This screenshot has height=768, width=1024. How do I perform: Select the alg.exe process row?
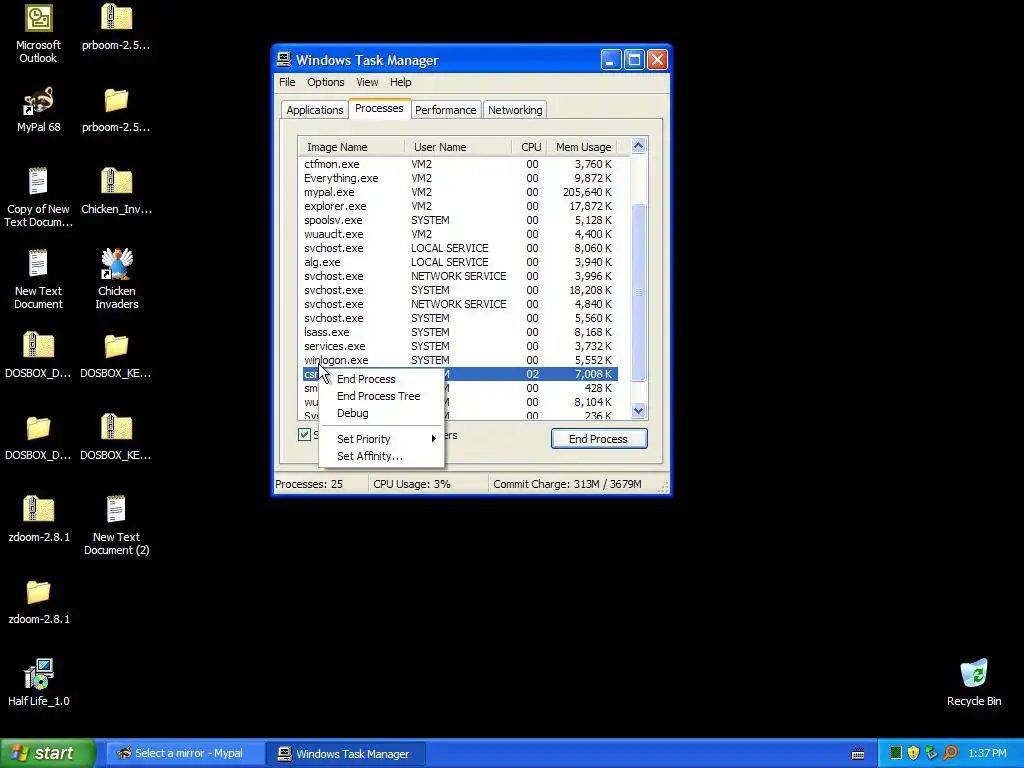tap(460, 262)
